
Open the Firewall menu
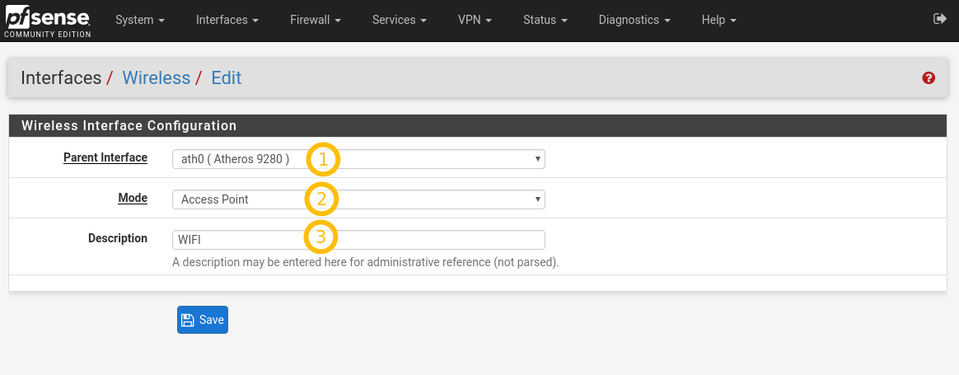pos(315,20)
